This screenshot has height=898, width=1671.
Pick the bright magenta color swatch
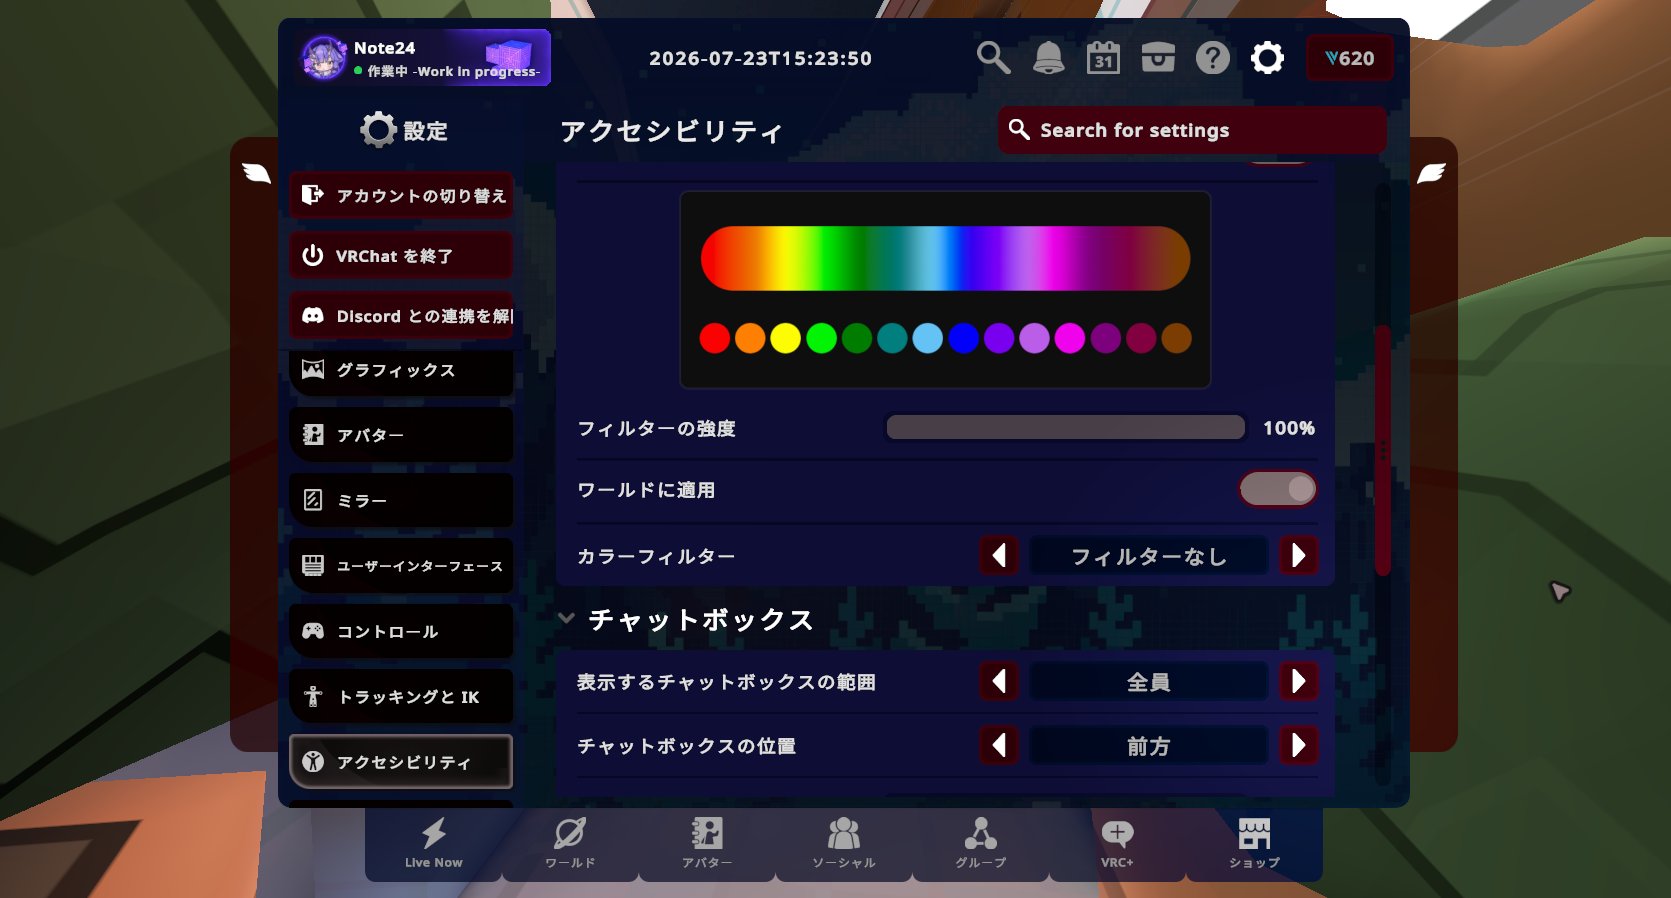pos(1070,338)
